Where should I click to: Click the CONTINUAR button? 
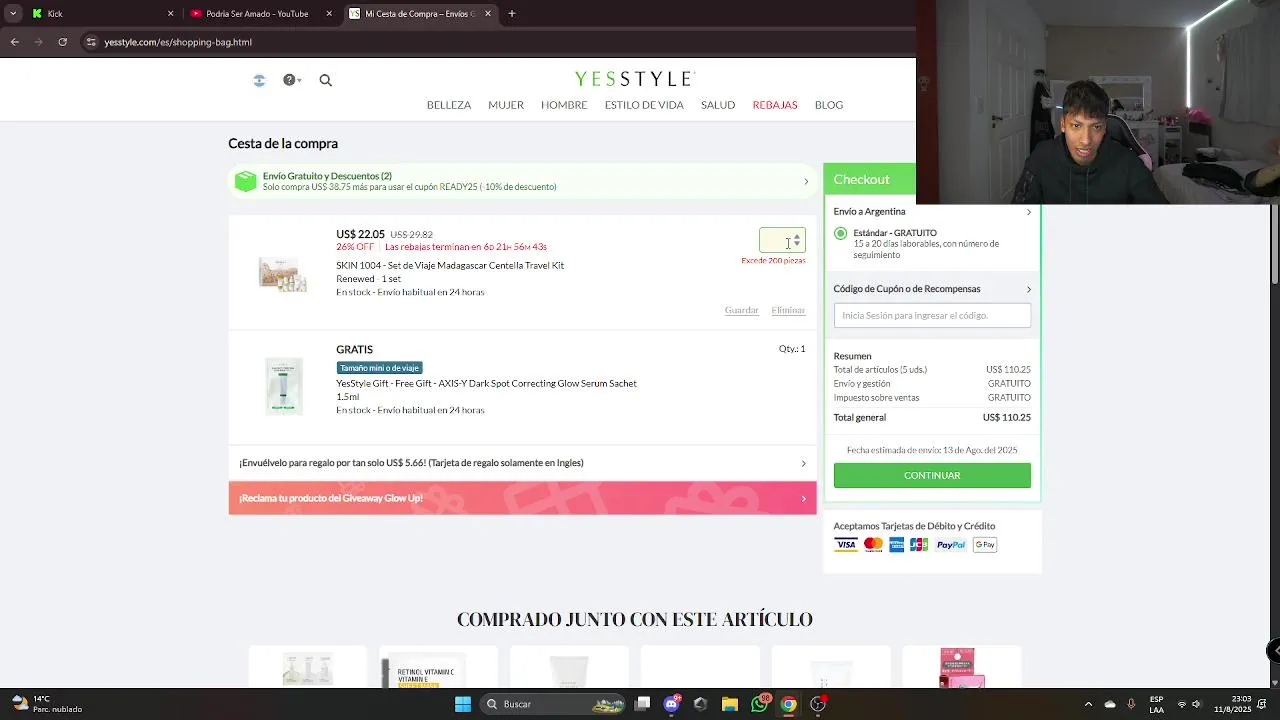click(932, 475)
